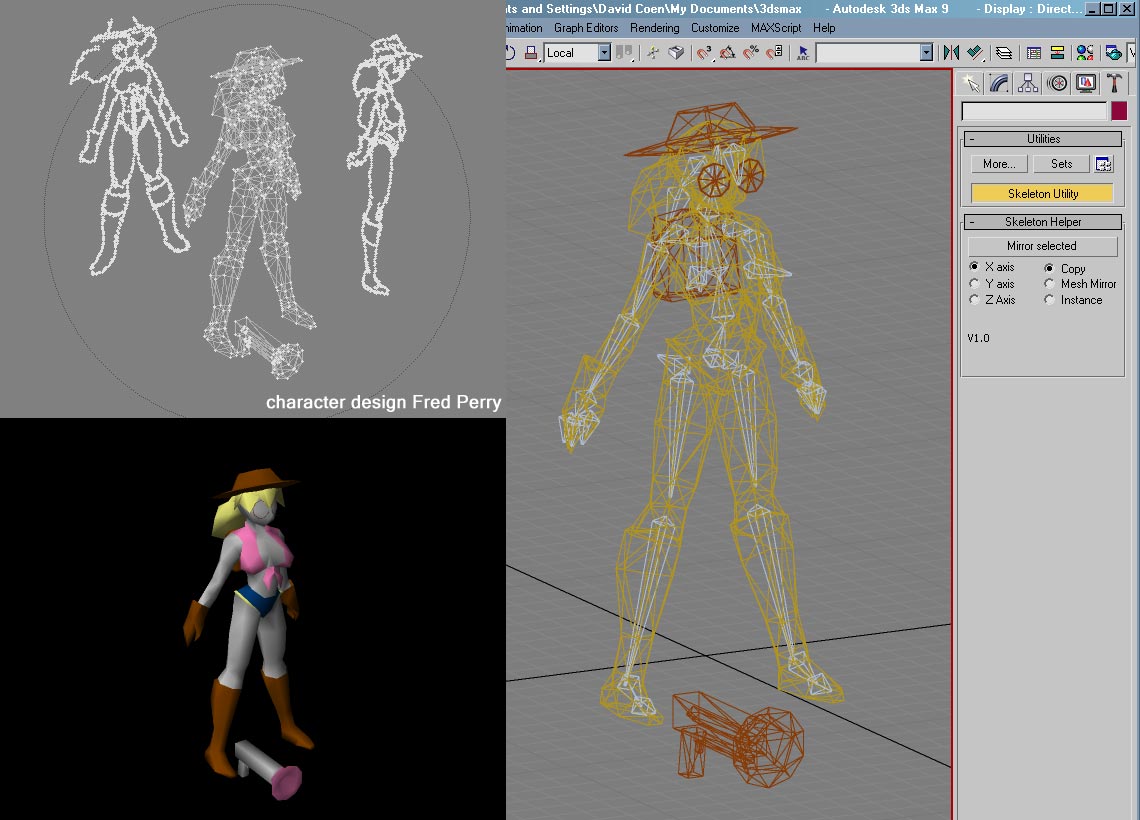Image resolution: width=1140 pixels, height=820 pixels.
Task: Select the gun wireframe in the viewport
Action: [x=738, y=740]
